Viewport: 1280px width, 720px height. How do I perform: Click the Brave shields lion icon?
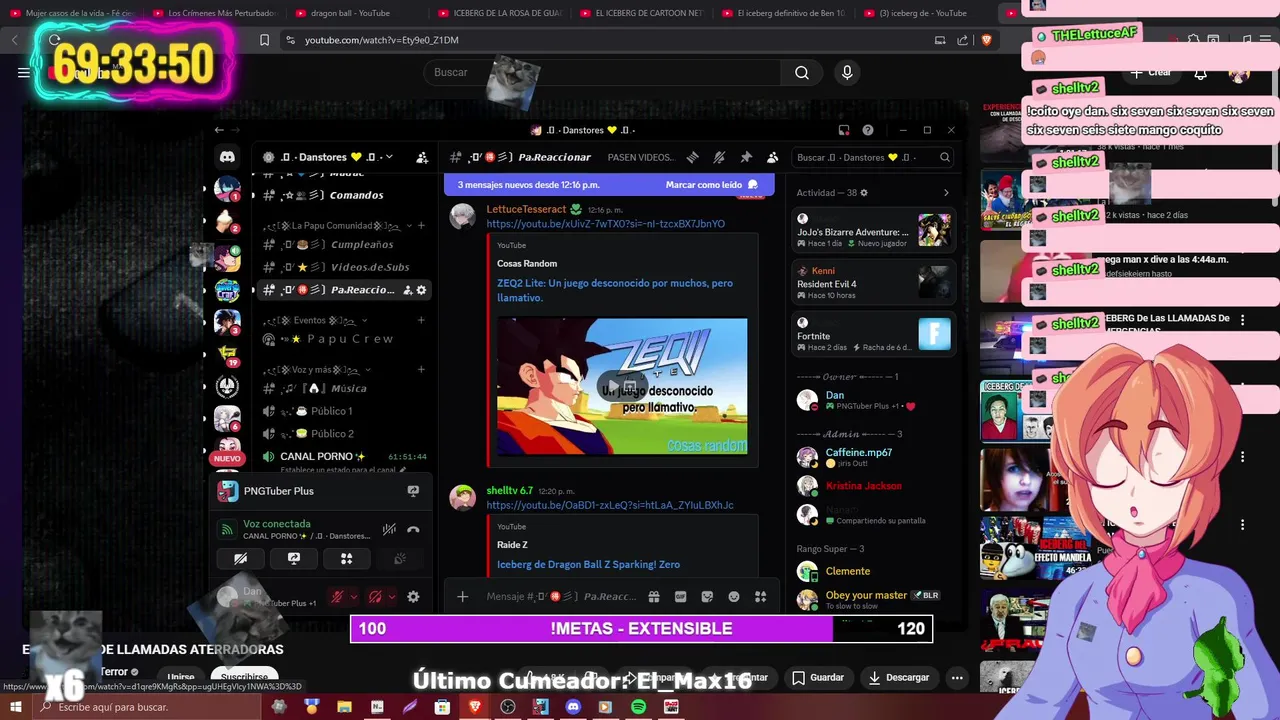point(987,40)
